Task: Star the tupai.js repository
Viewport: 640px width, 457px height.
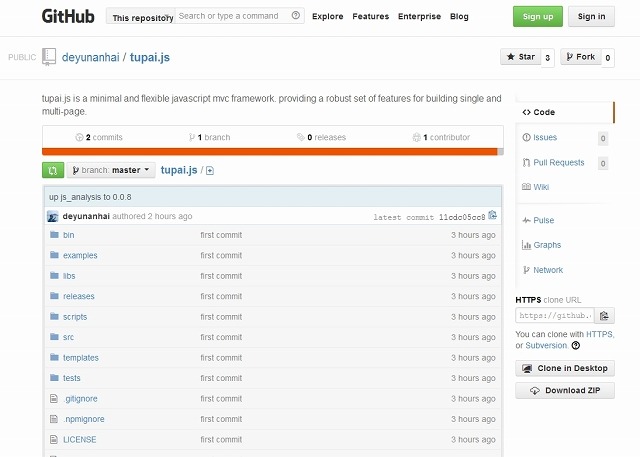Action: click(x=521, y=57)
